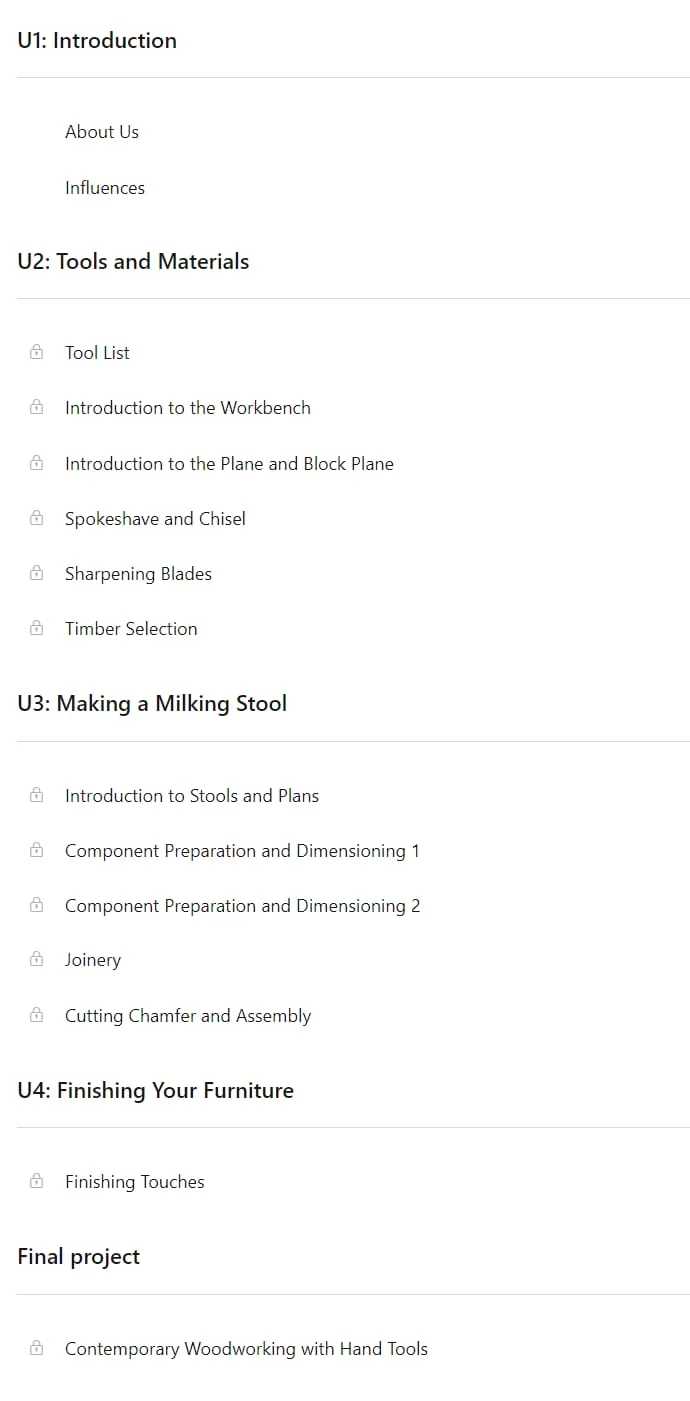Screen dimensions: 690x1401
Task: Click lock icon next to Joinery lesson
Action: point(37,959)
